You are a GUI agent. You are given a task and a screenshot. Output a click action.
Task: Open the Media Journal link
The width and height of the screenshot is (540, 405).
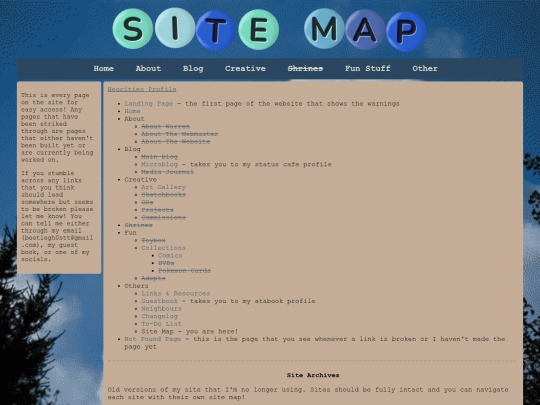167,172
